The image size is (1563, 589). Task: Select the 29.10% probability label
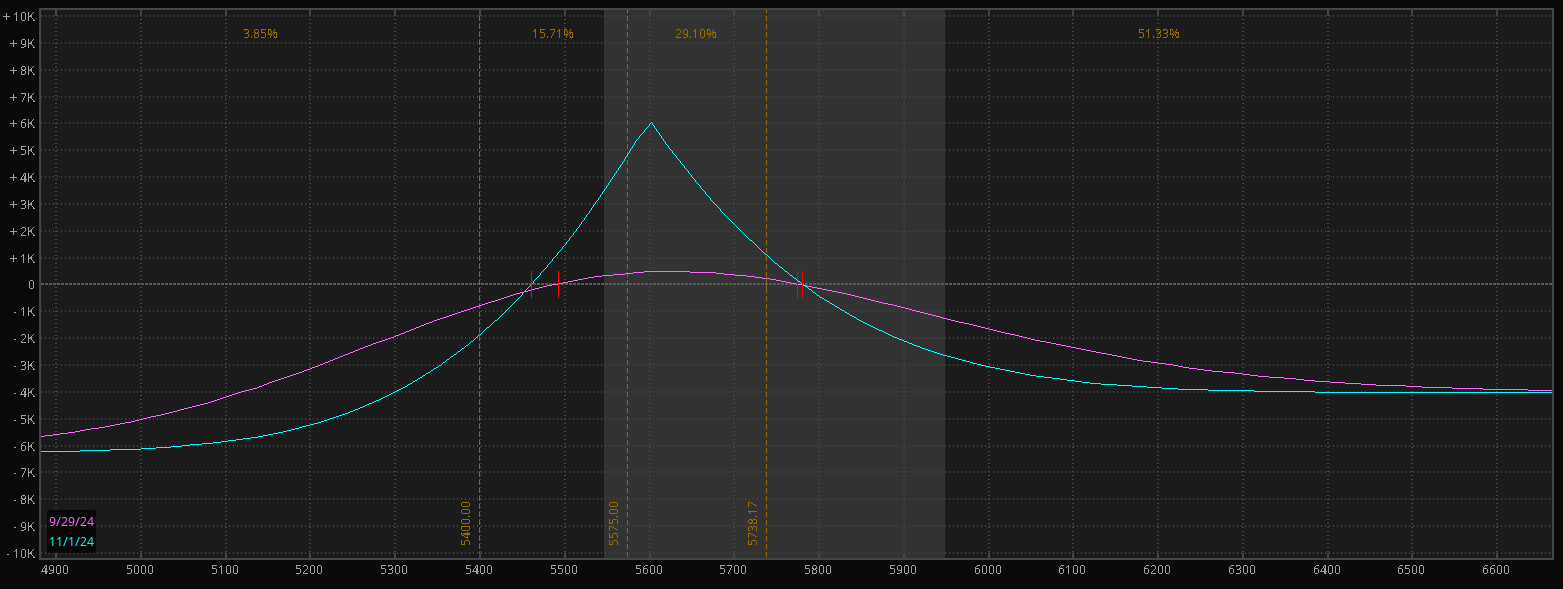tap(695, 34)
